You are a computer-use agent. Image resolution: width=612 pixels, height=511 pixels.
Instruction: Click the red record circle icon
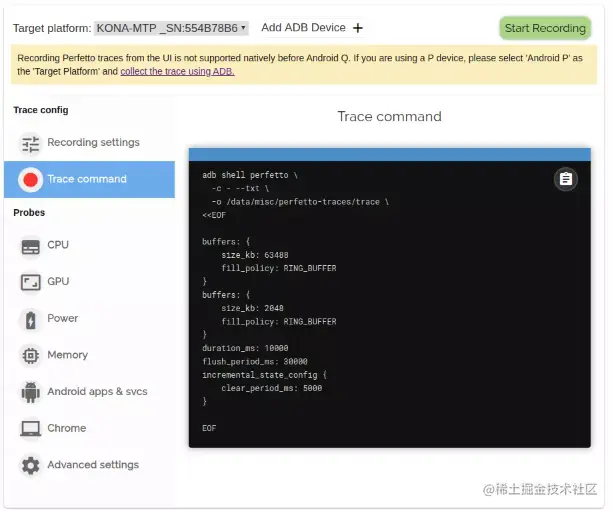30,180
